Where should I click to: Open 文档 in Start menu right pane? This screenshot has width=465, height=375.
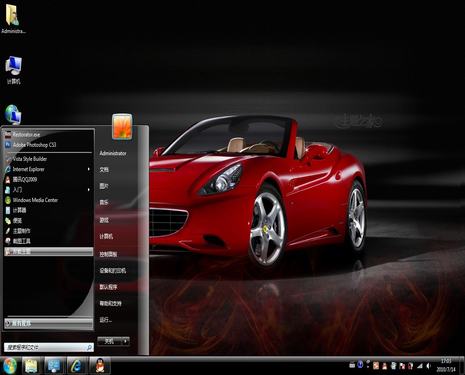pos(104,170)
